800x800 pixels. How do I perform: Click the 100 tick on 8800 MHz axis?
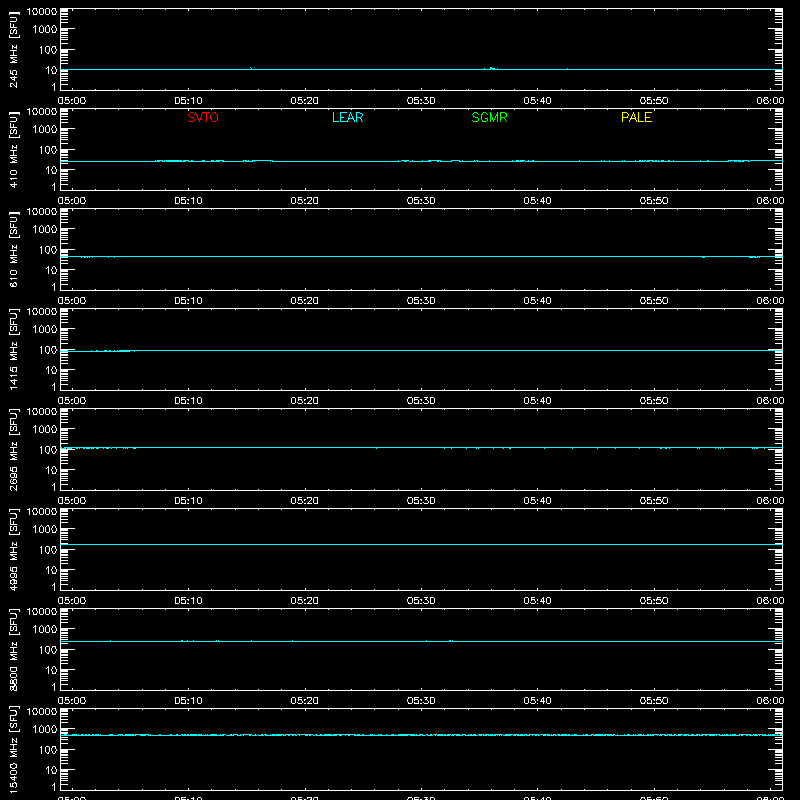coord(48,650)
